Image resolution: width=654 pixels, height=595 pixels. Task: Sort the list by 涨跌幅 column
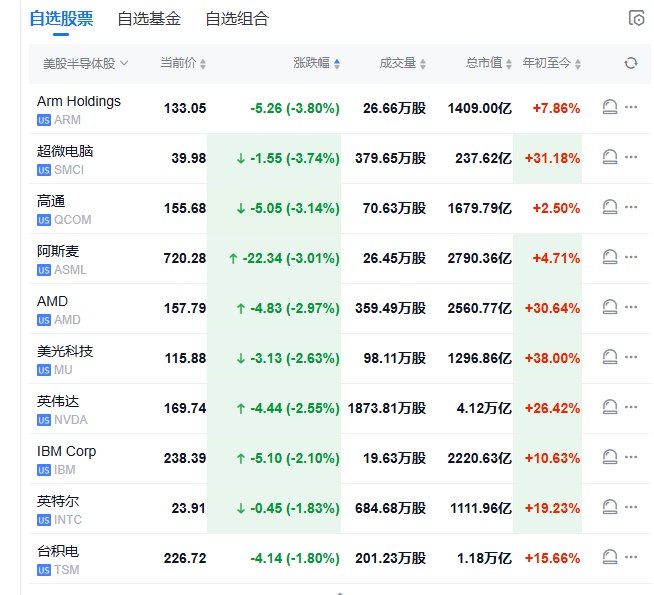pos(317,63)
